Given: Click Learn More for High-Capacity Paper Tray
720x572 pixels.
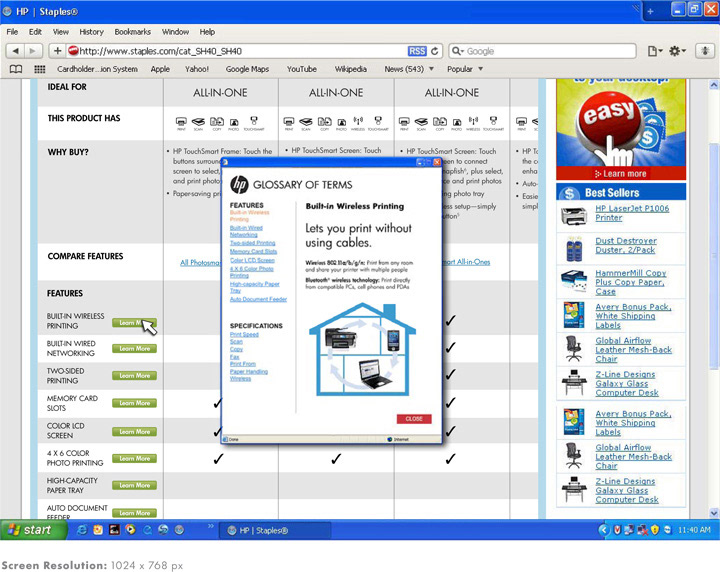Looking at the screenshot, I should [x=135, y=485].
